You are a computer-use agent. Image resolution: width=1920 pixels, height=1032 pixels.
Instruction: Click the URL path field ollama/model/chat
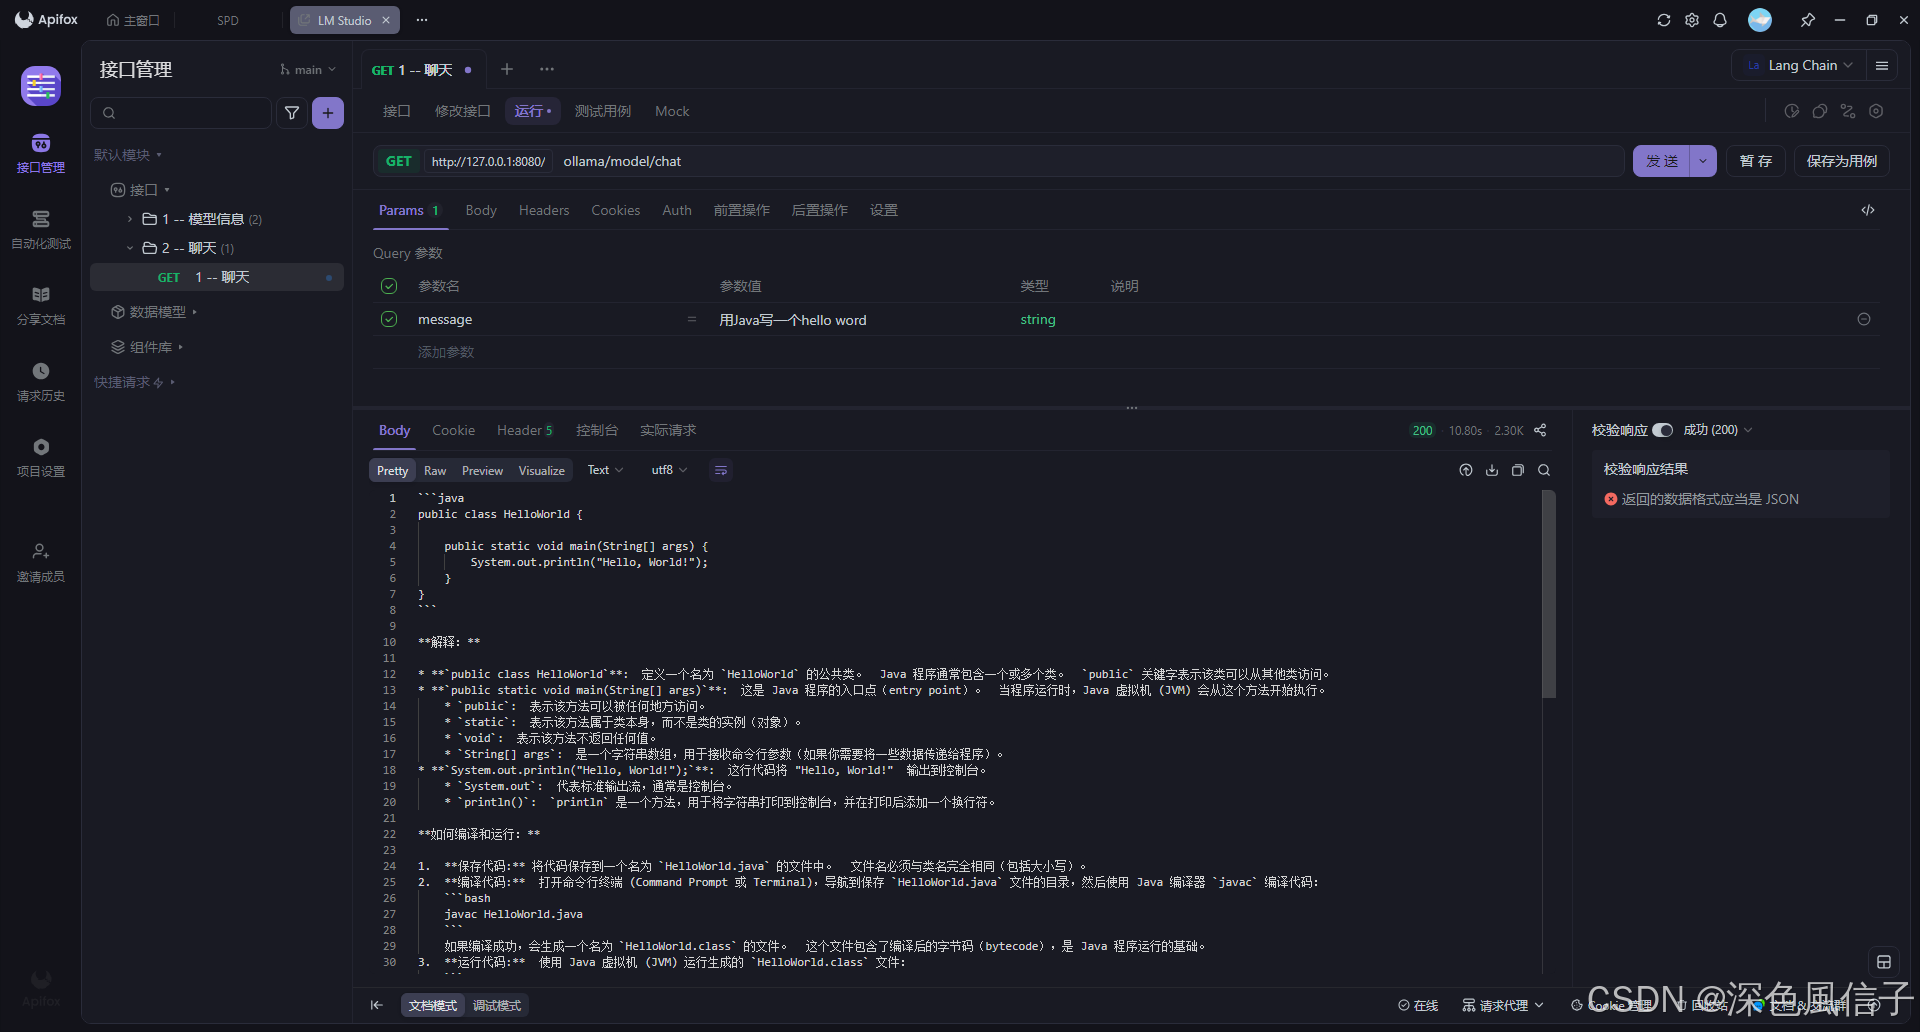pos(1090,161)
